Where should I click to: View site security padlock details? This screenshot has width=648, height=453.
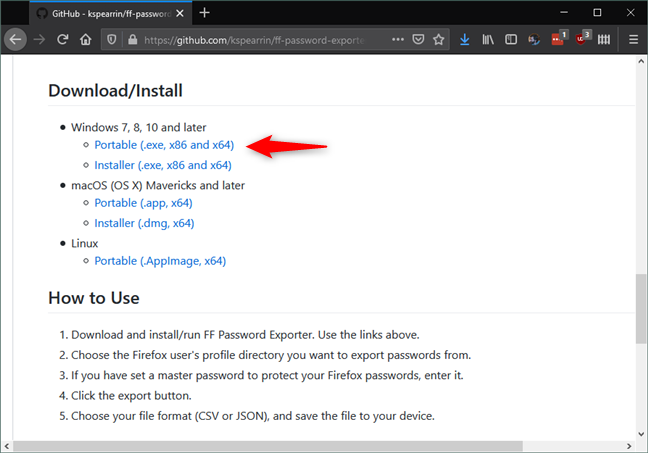tap(132, 40)
